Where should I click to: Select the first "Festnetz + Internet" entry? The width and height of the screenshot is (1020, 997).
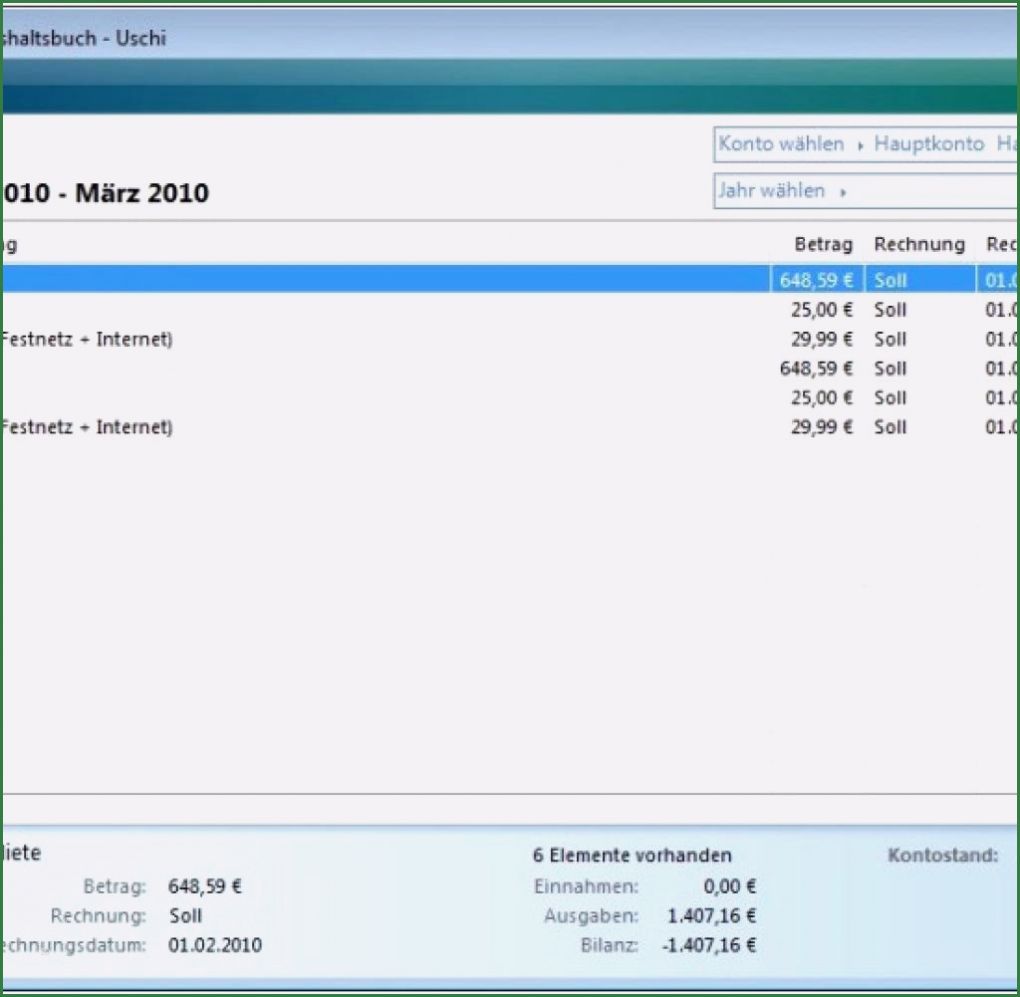87,339
